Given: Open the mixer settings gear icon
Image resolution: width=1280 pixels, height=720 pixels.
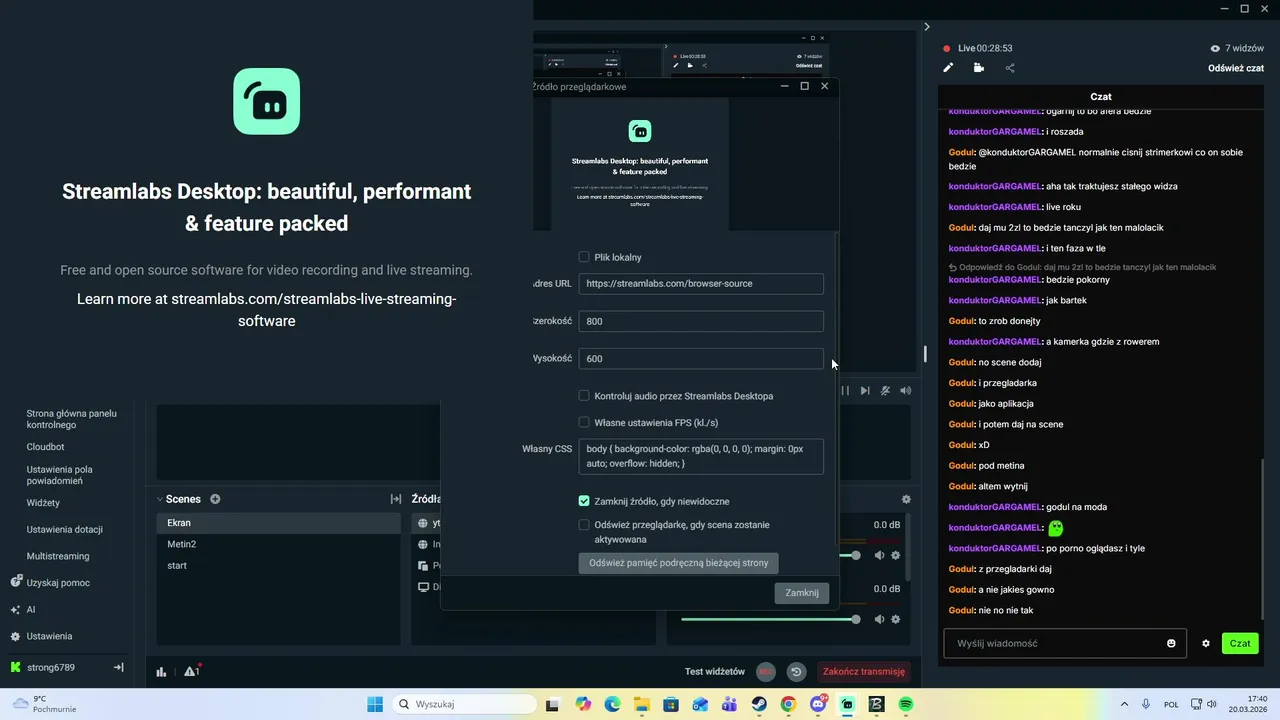Looking at the screenshot, I should pos(906,499).
